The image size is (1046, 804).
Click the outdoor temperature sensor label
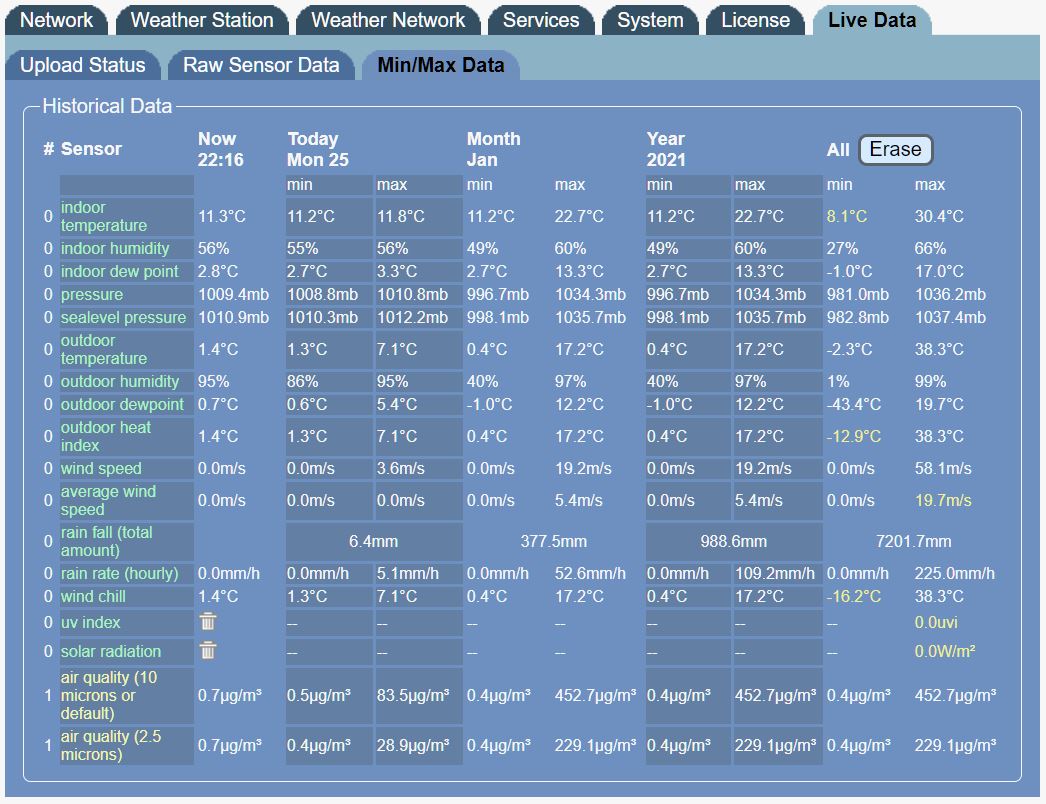pos(104,349)
